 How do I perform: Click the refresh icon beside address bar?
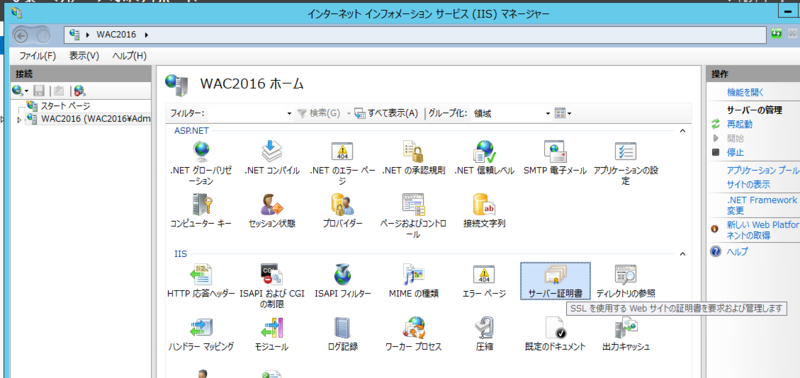pyautogui.click(x=777, y=35)
